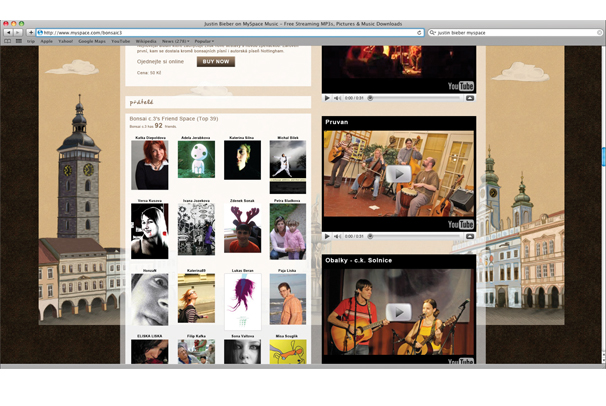Image resolution: width=606 pixels, height=406 pixels.
Task: Mute the top video using speaker icon
Action: [338, 98]
